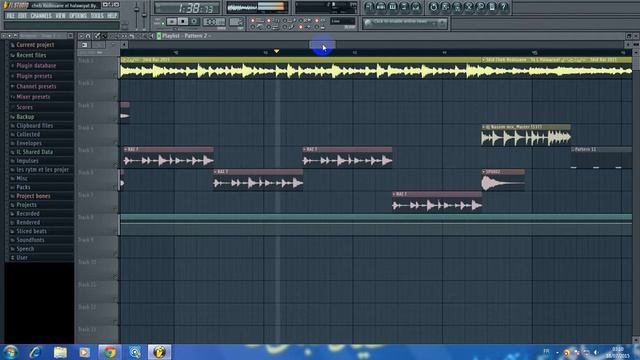
Task: Open the piano roll shortcut icon
Action: pos(393,7)
